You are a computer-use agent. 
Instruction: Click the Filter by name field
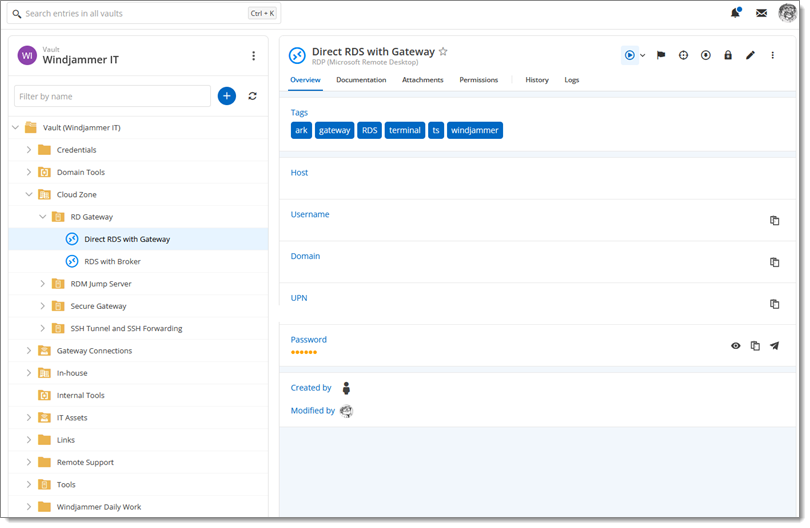tap(112, 96)
